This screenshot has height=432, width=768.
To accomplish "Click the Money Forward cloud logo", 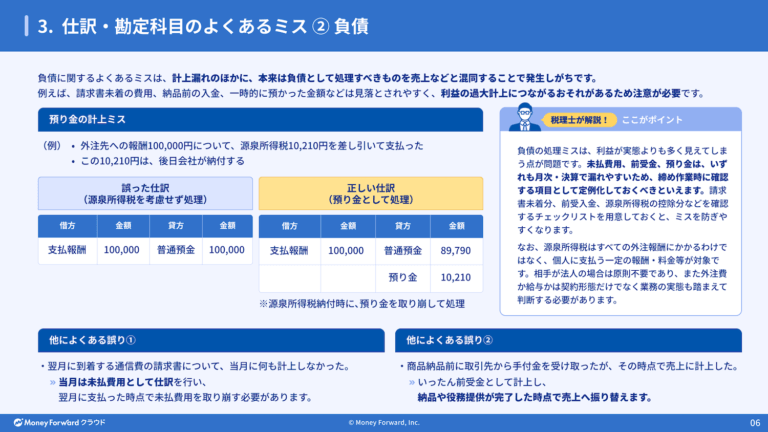I will click(x=60, y=422).
